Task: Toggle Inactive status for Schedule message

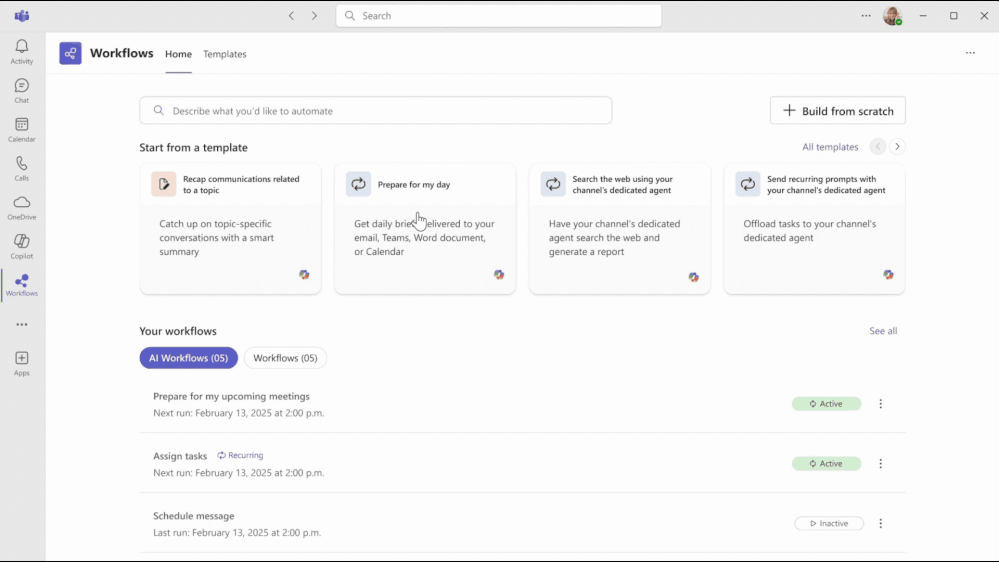Action: click(829, 524)
